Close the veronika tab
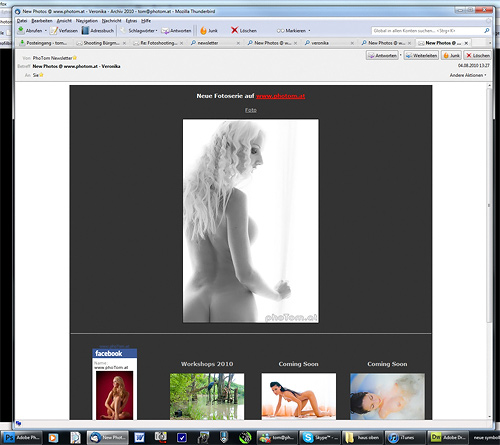 352,43
